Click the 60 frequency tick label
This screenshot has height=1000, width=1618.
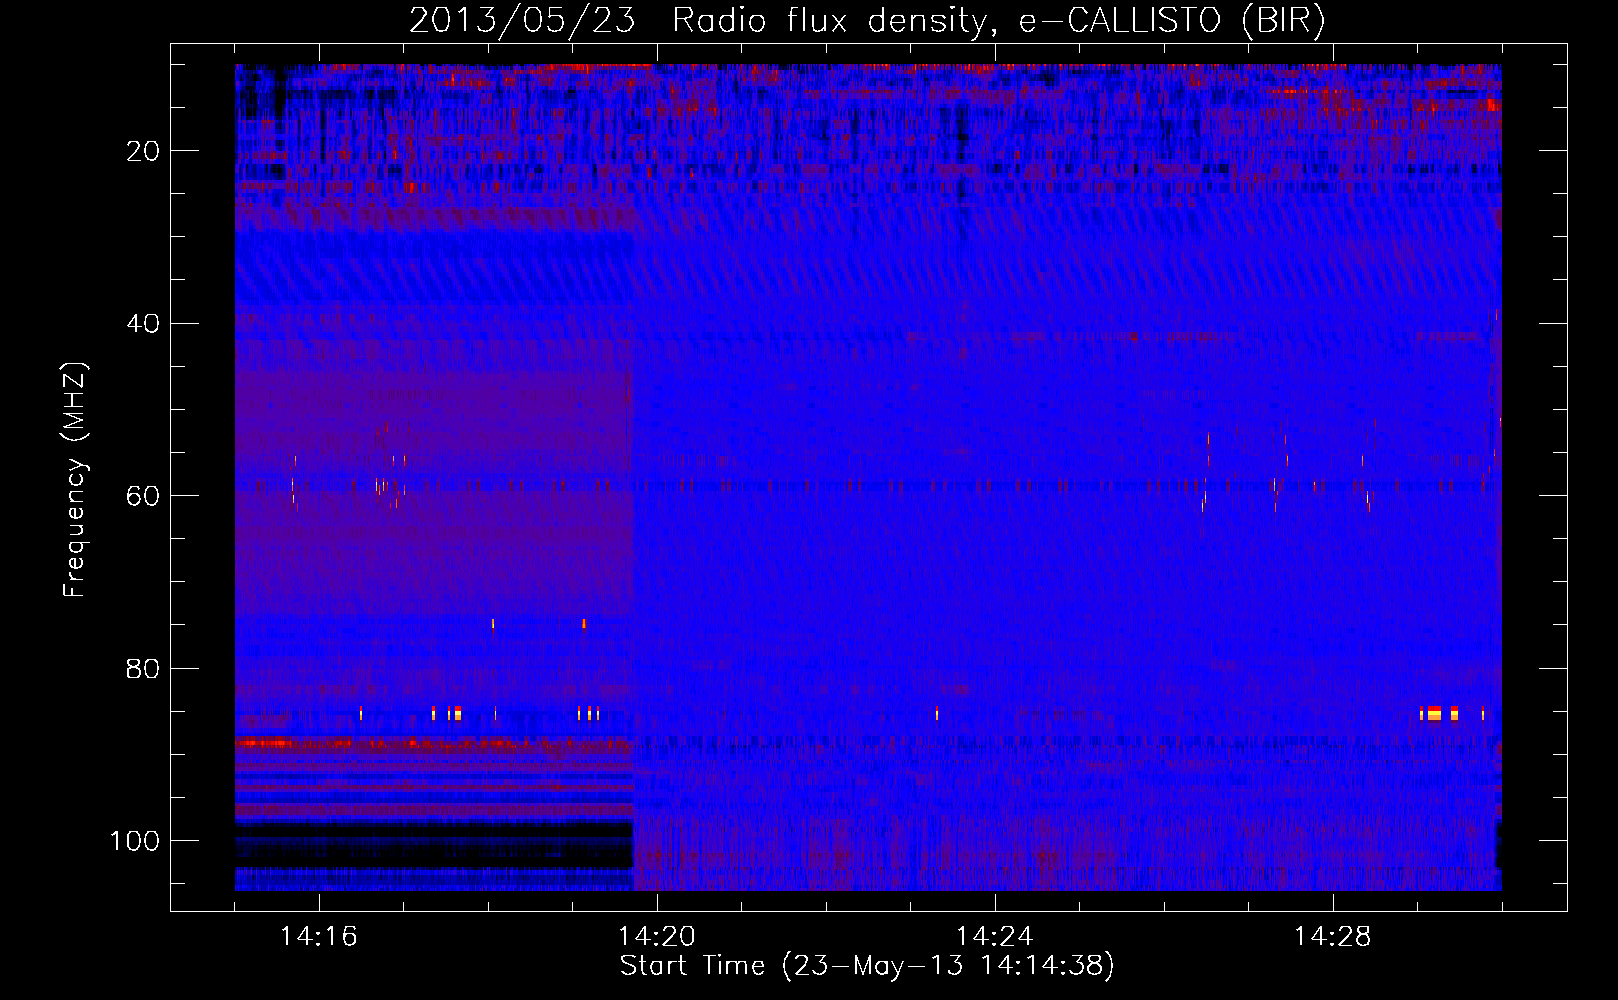143,496
